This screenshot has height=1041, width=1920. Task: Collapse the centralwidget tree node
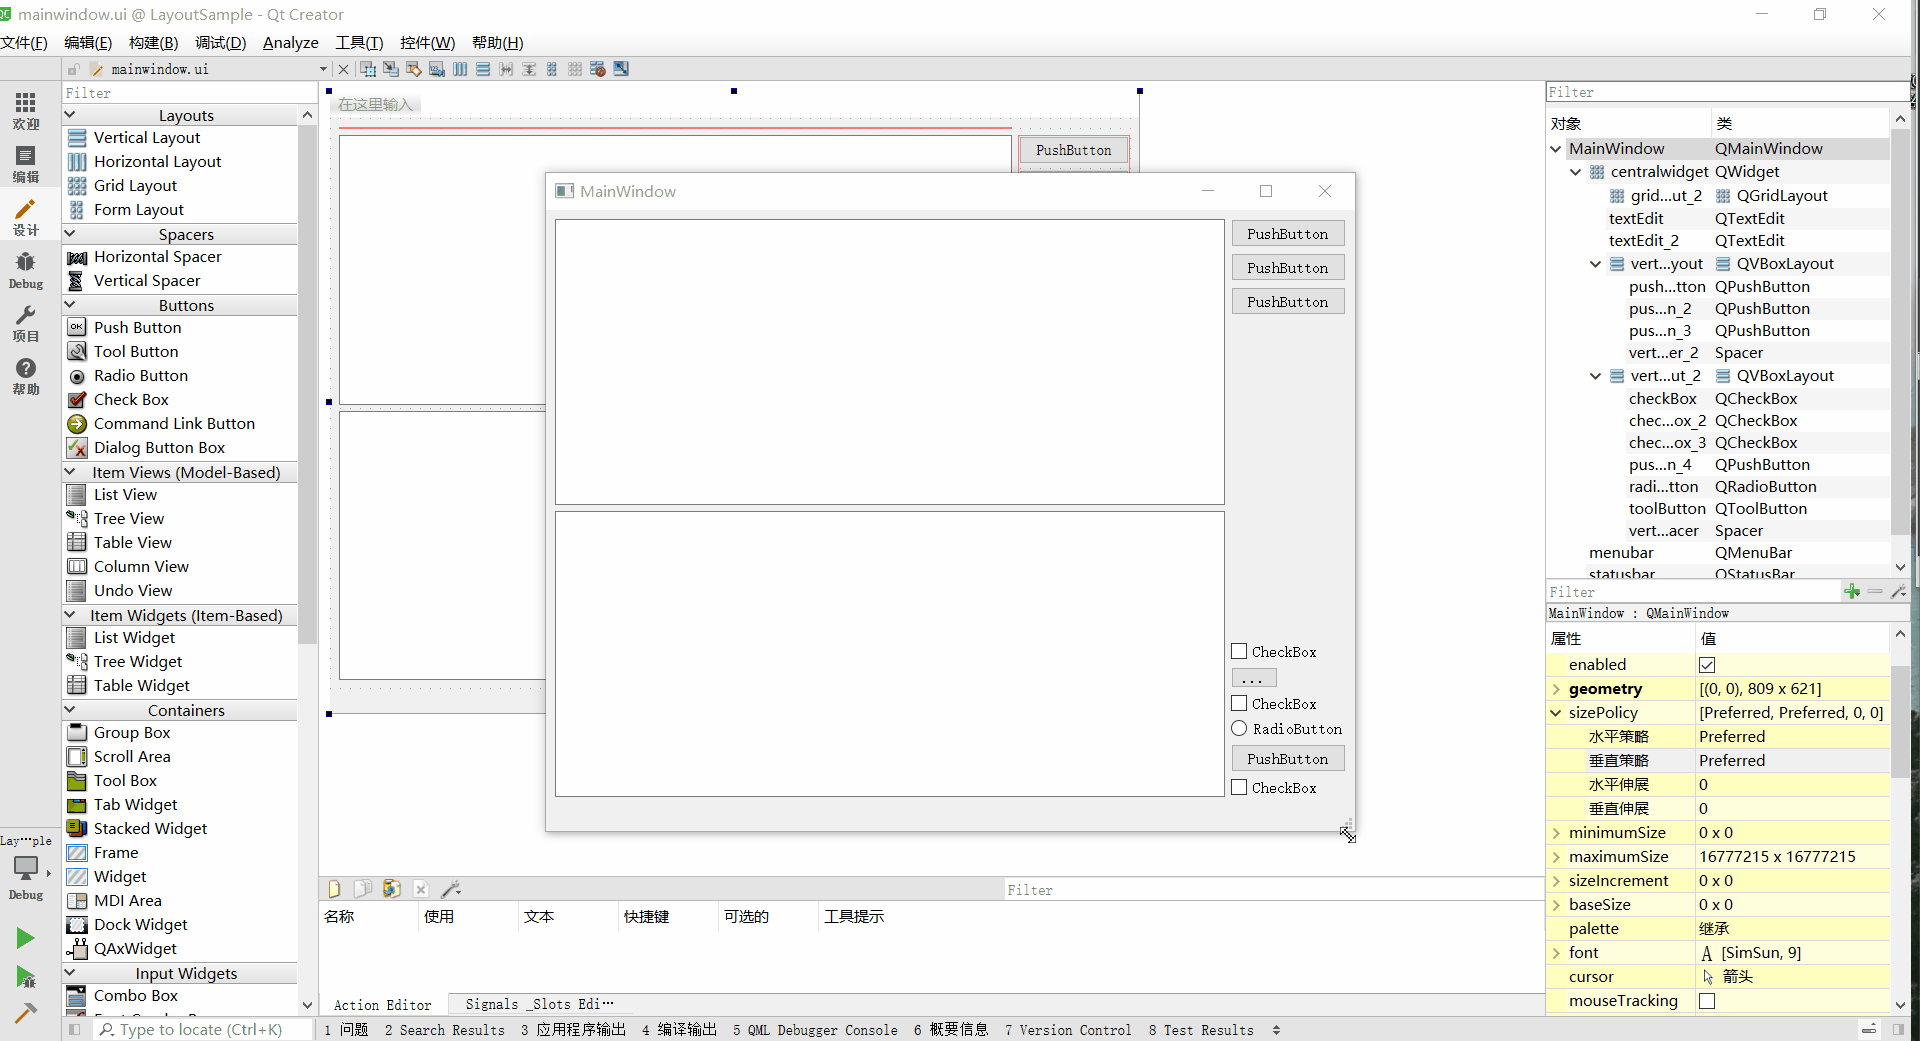1576,172
